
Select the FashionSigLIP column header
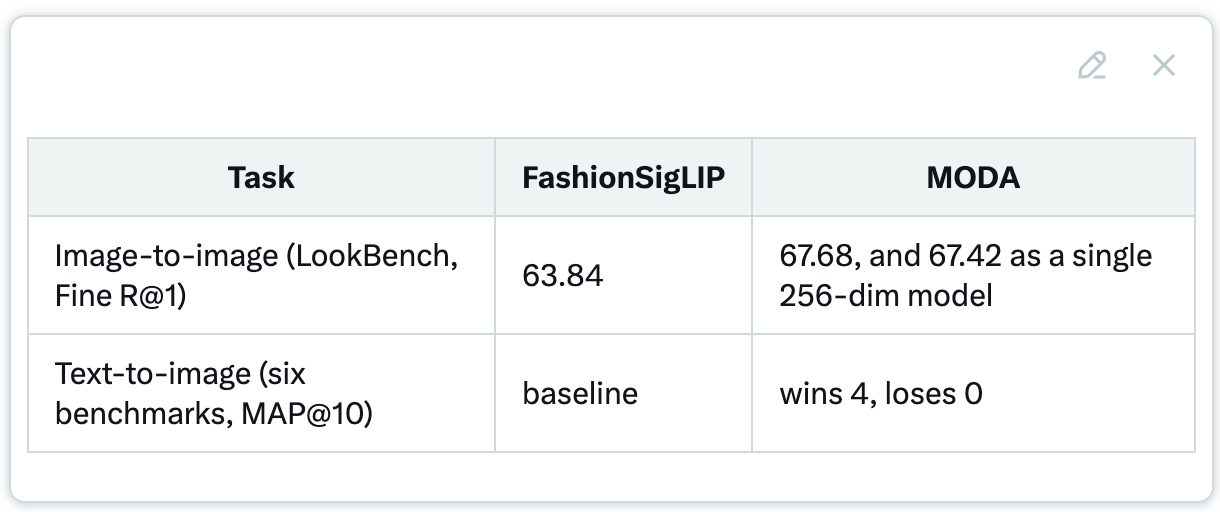click(624, 178)
